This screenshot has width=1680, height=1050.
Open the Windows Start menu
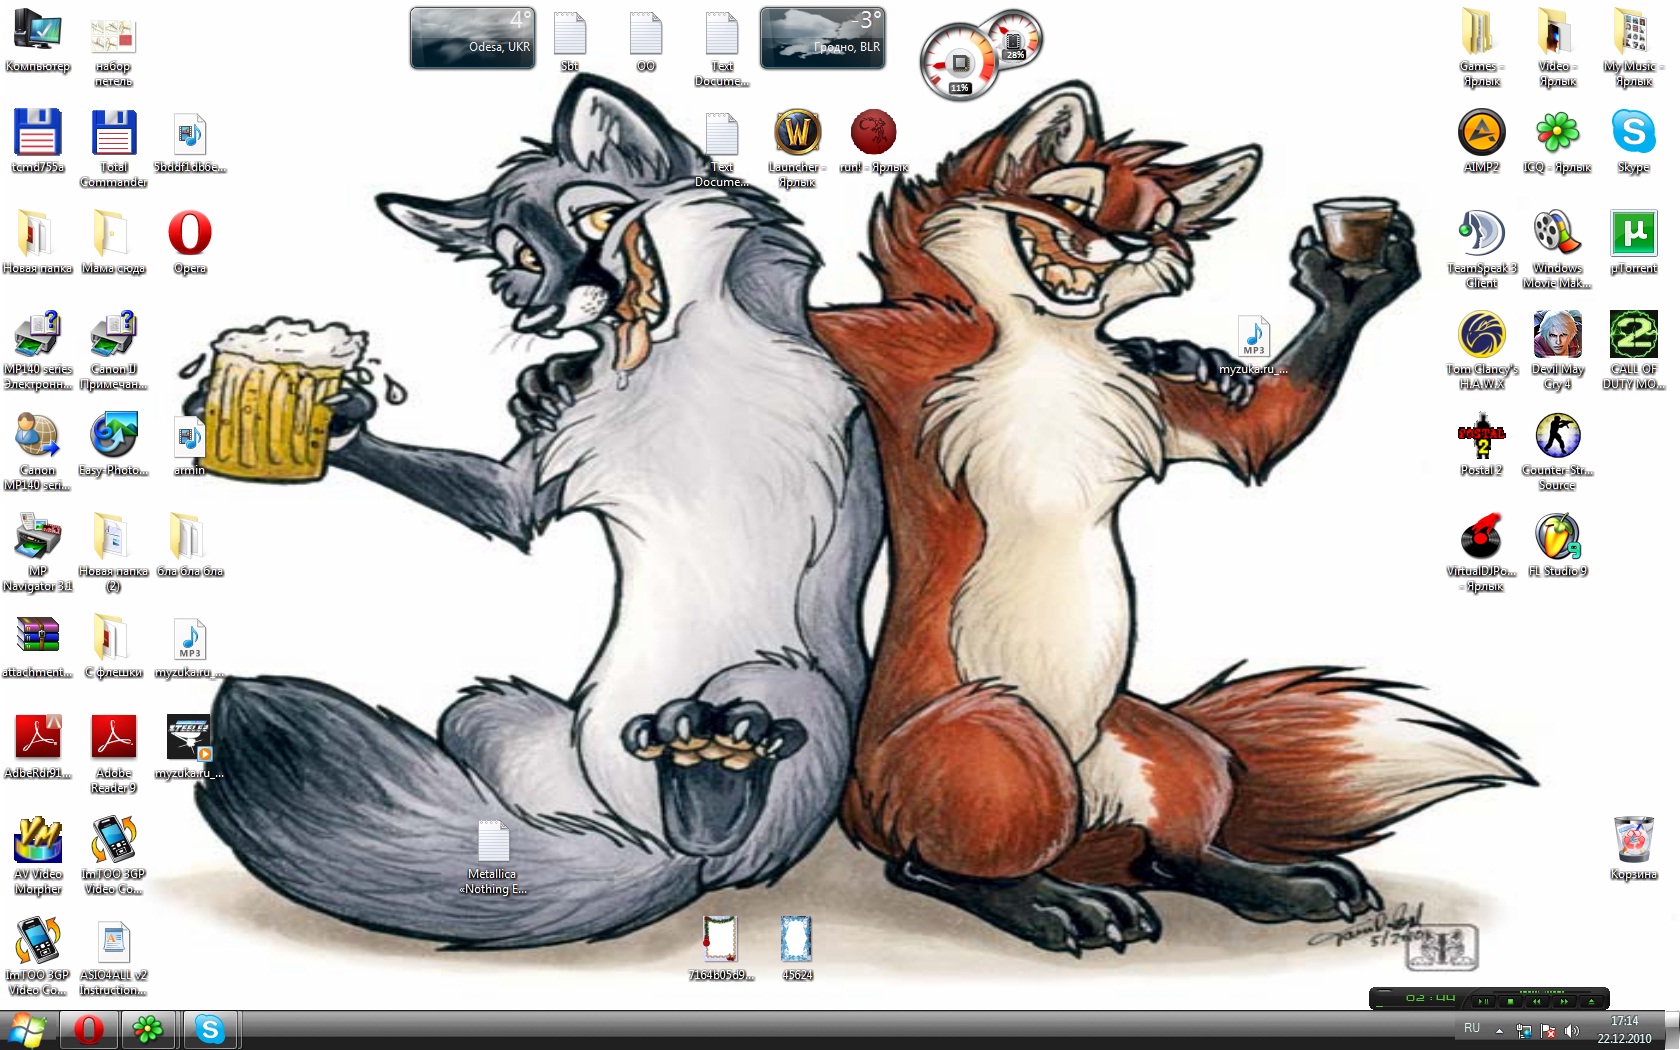[x=27, y=1029]
